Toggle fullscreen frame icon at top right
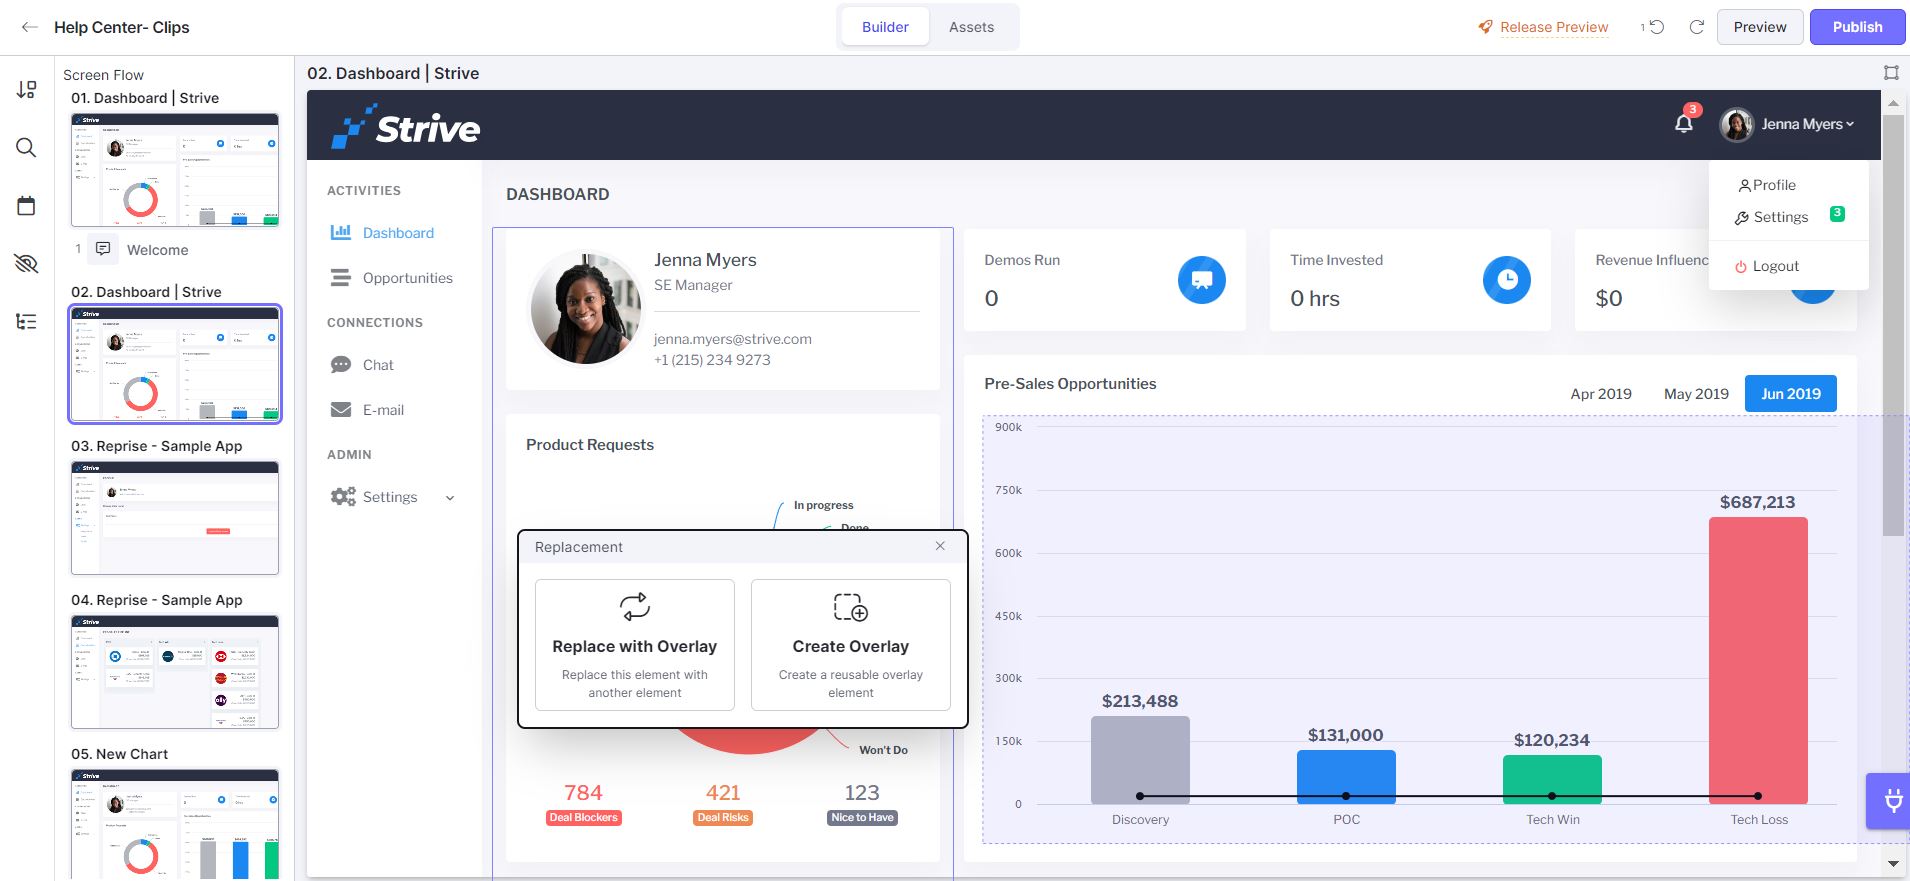Viewport: 1910px width, 881px height. click(1891, 72)
